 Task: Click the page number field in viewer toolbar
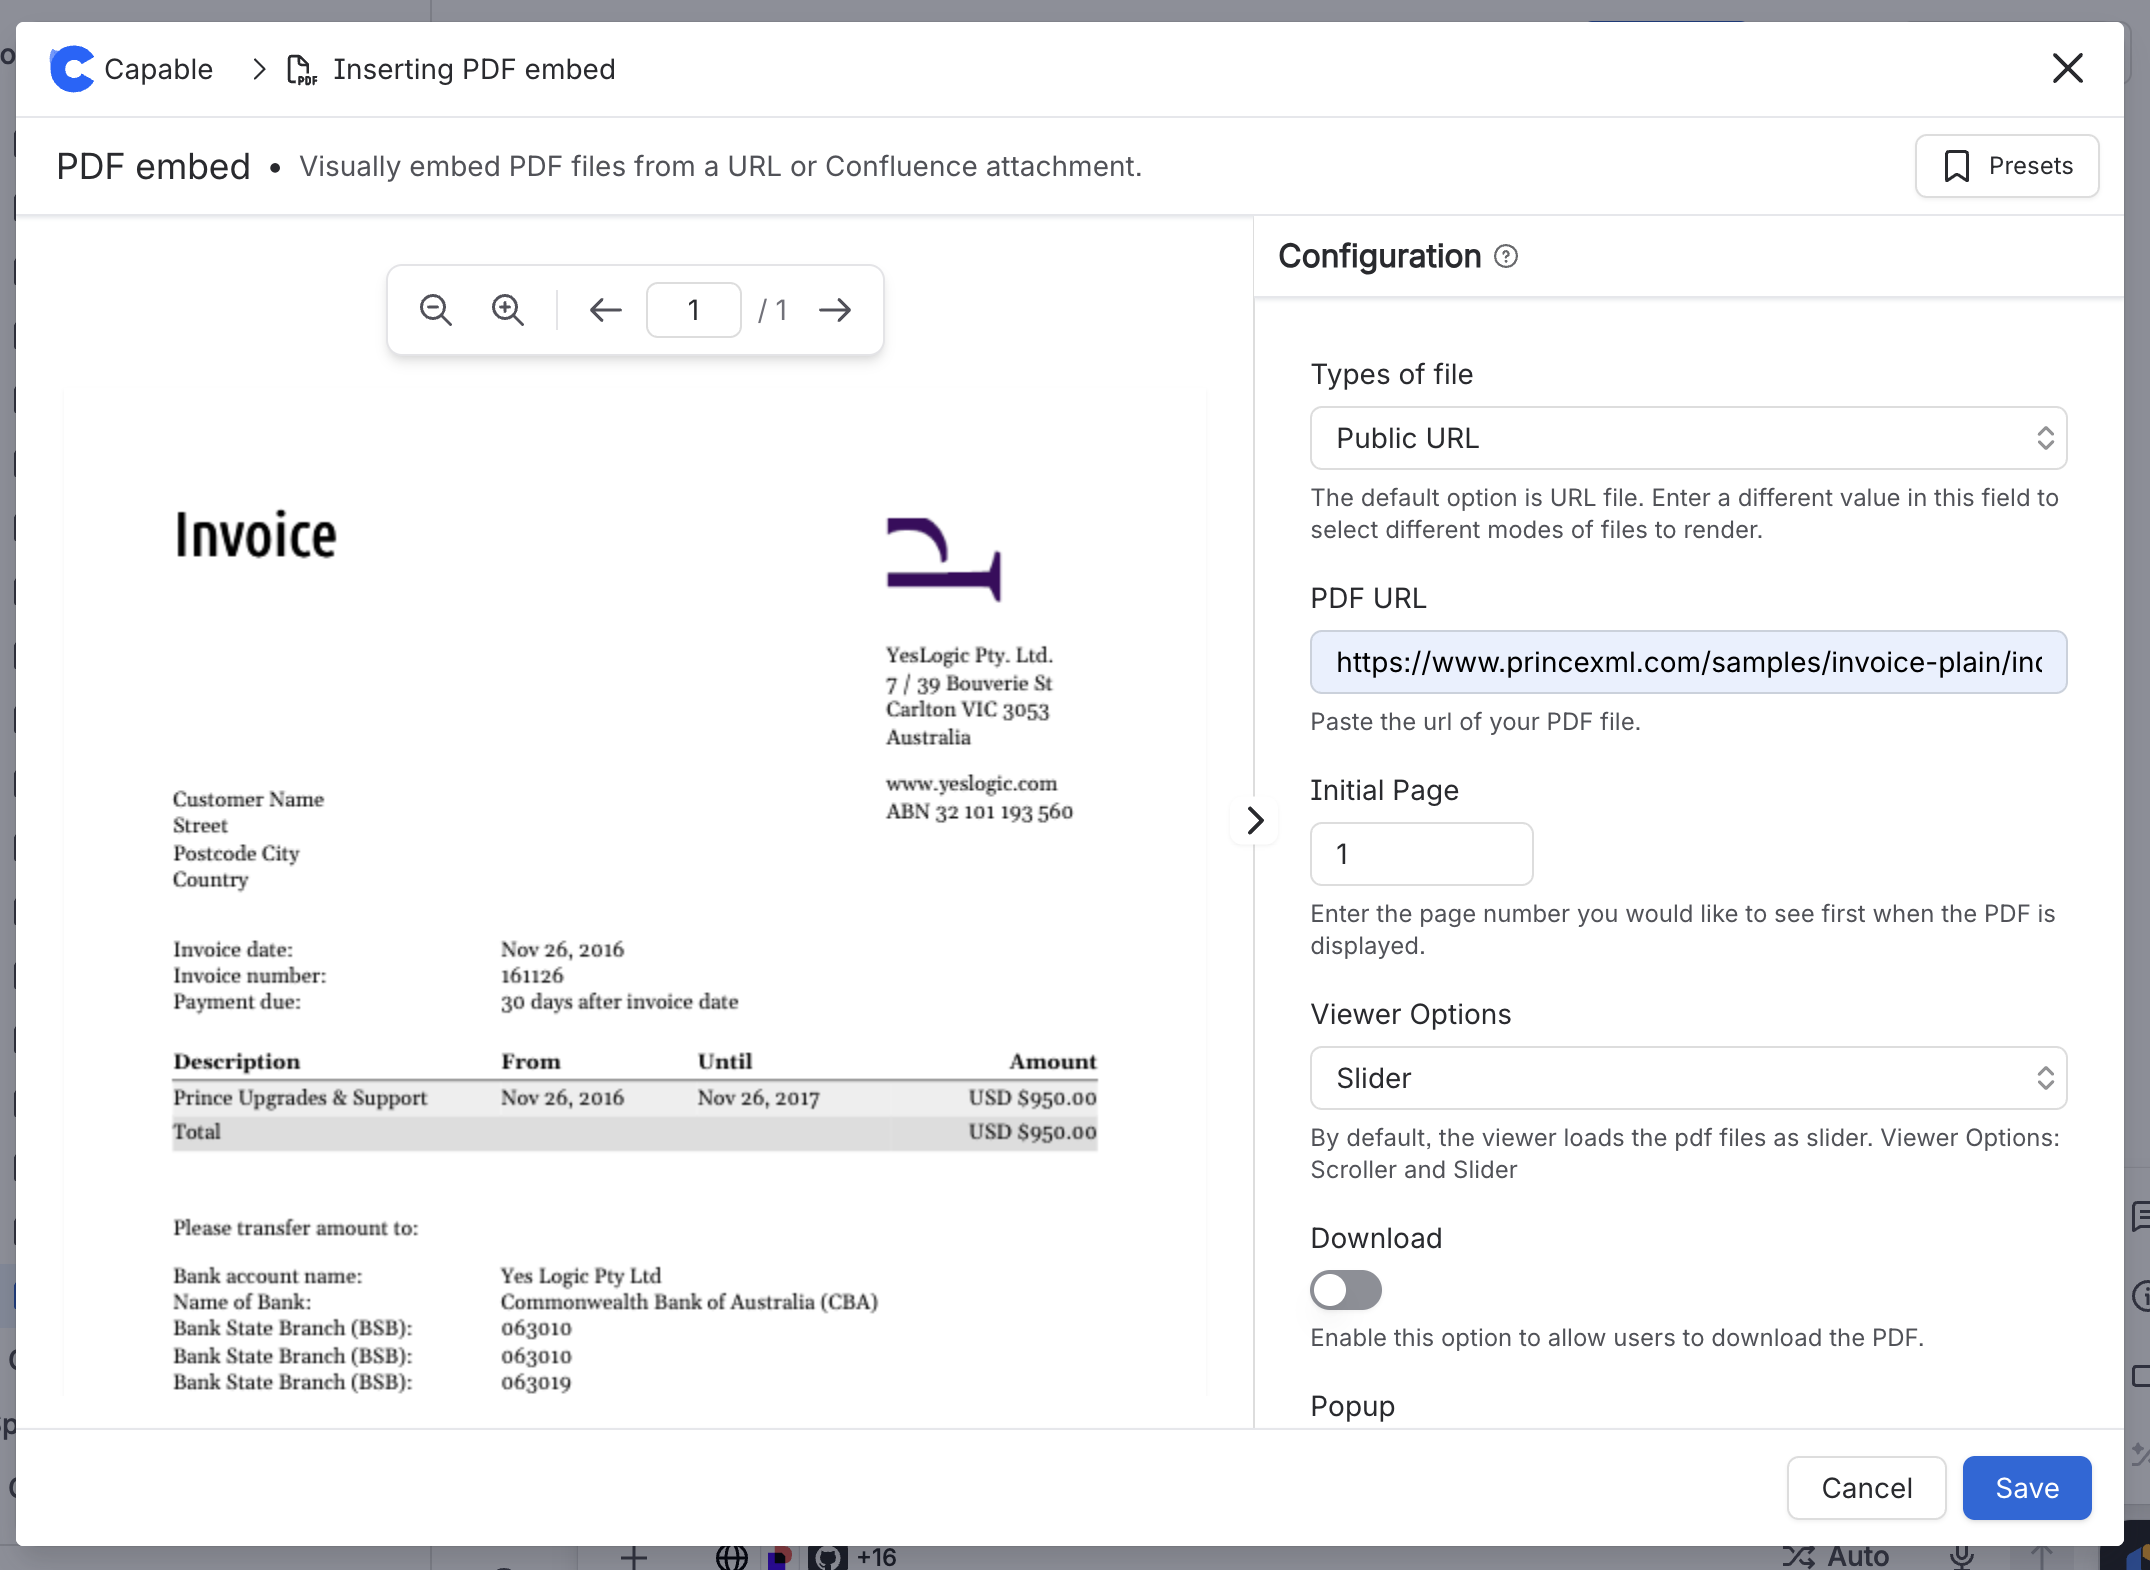tap(693, 310)
